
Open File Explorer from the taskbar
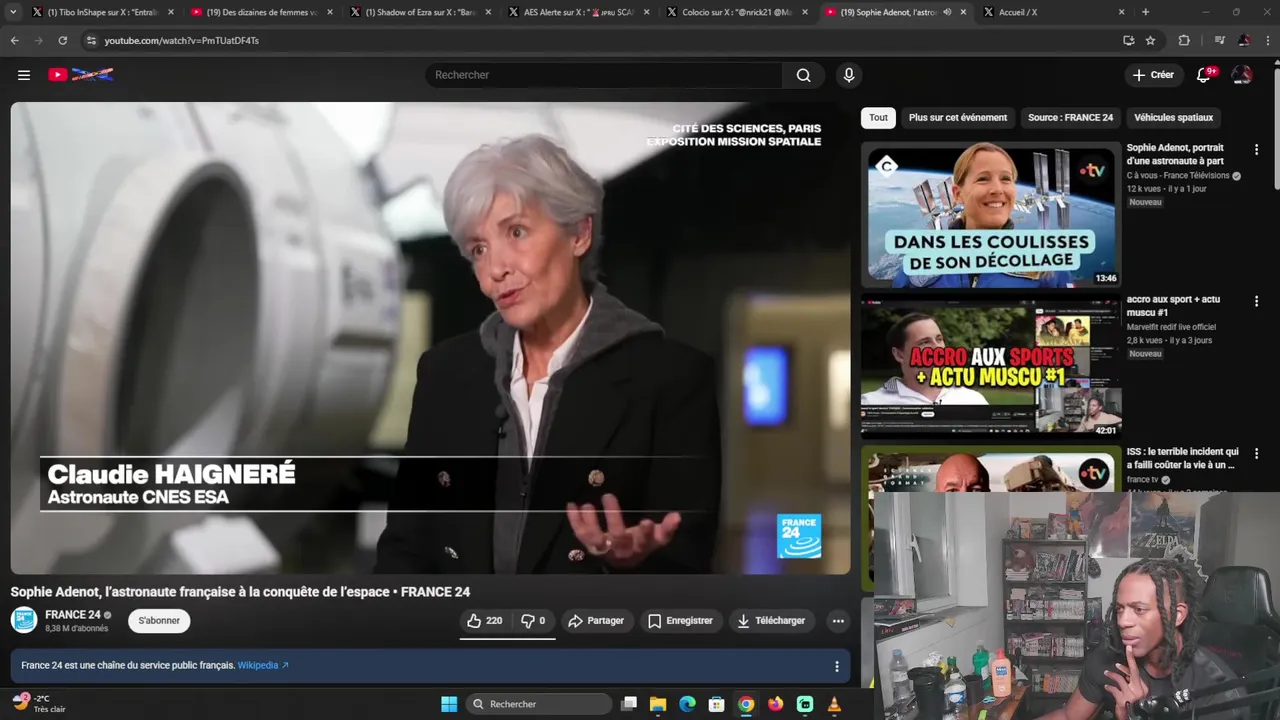tap(658, 704)
